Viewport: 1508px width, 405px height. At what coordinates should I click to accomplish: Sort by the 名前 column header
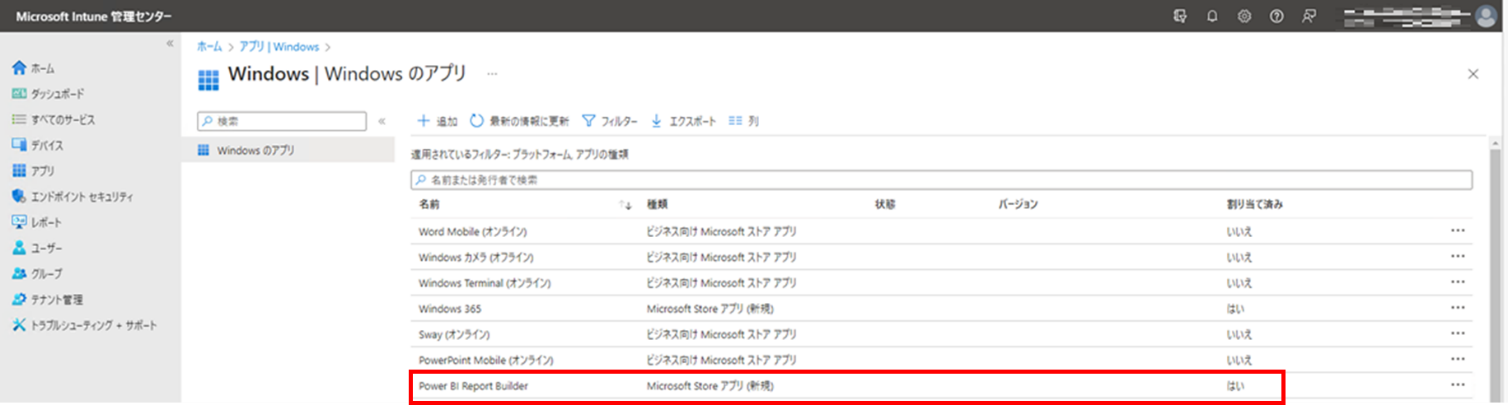click(x=428, y=204)
